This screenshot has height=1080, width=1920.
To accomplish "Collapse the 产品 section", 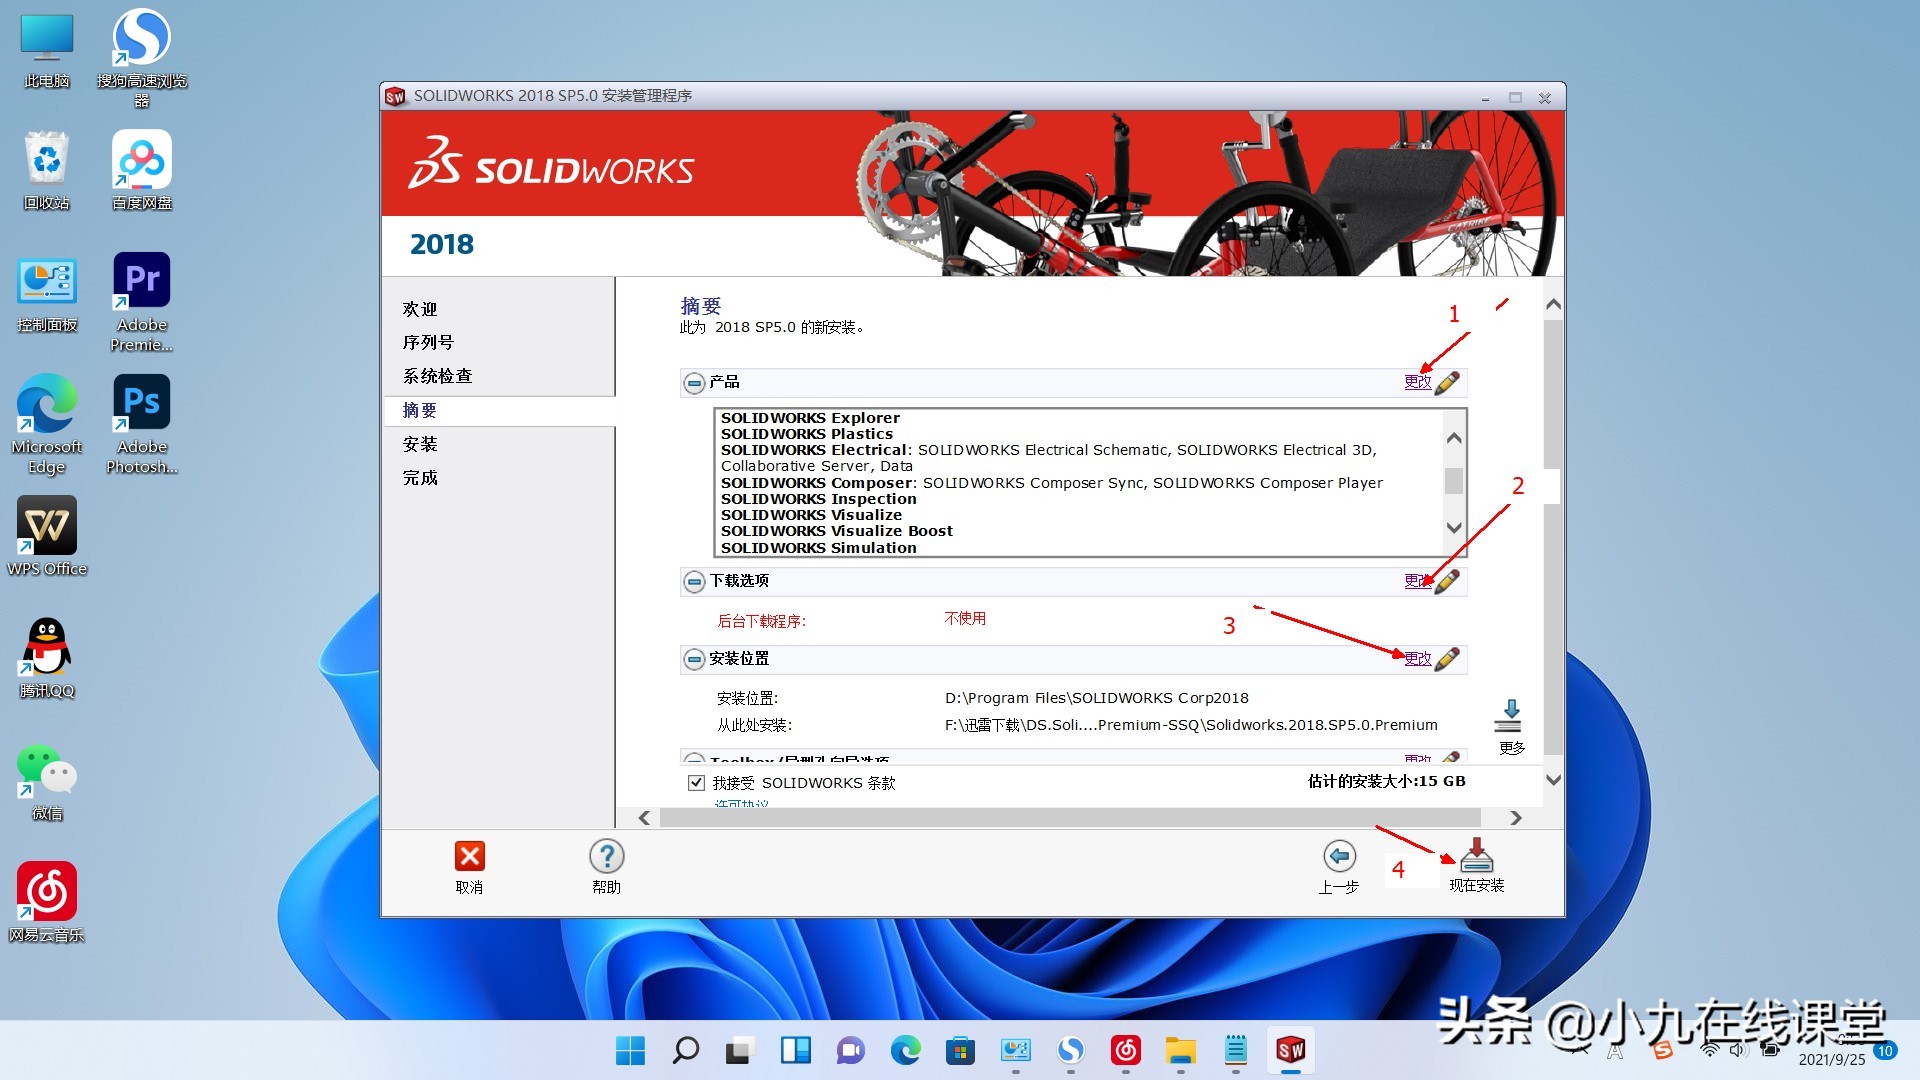I will [x=694, y=382].
